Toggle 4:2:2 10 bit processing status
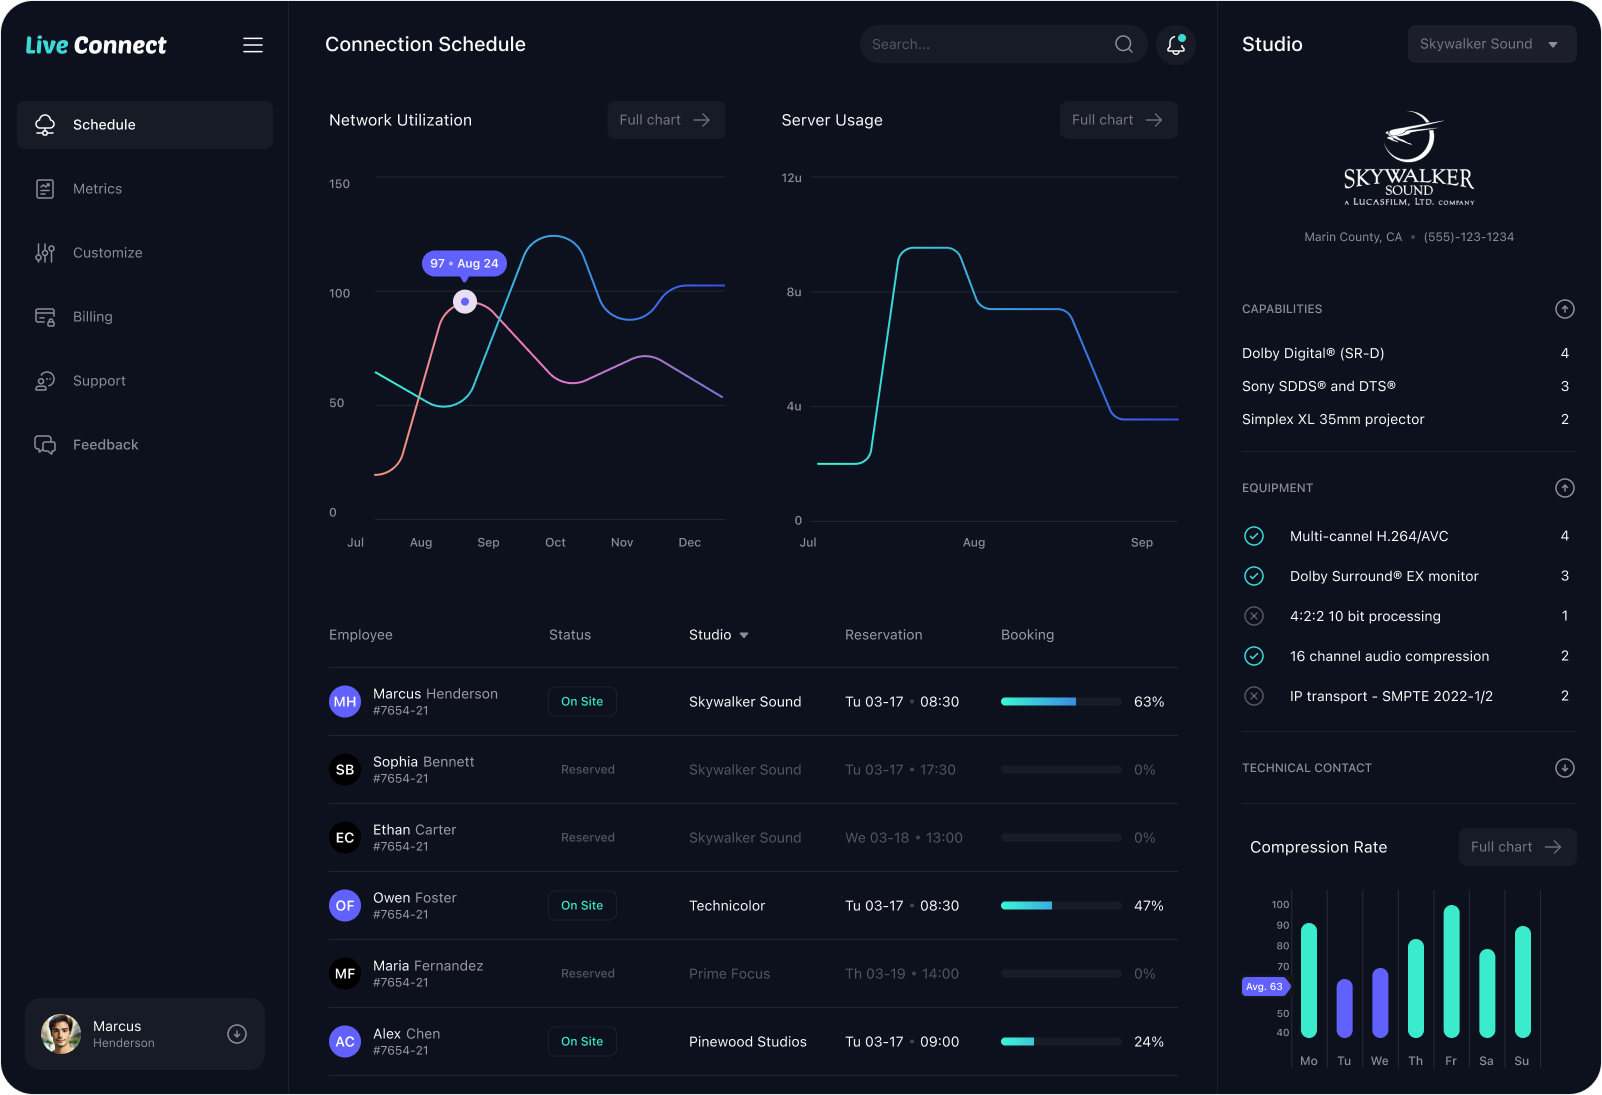 click(1254, 616)
